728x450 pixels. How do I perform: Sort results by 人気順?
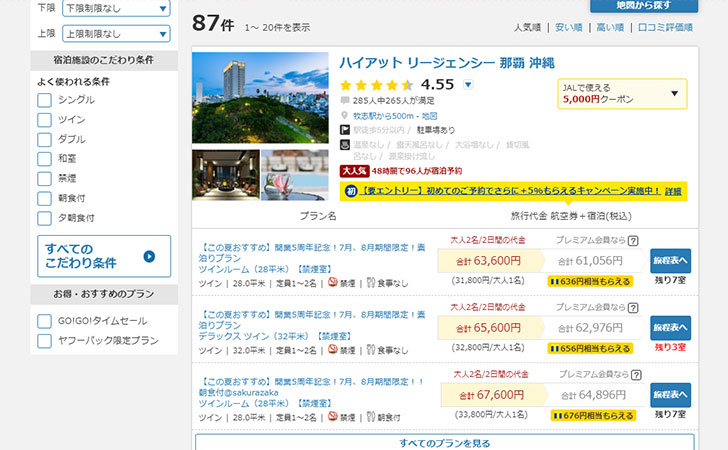click(x=527, y=27)
